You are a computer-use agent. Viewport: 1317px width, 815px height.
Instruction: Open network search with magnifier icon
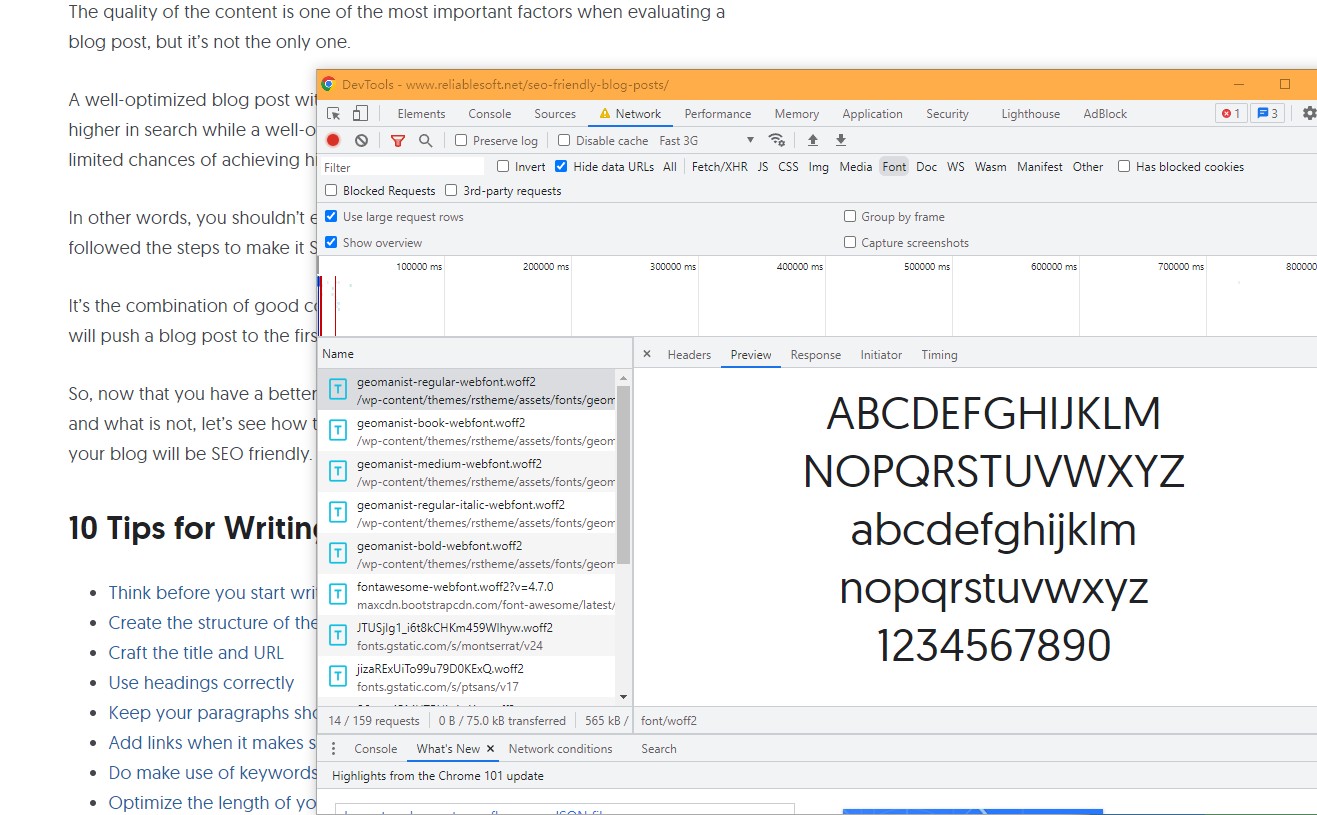point(425,141)
